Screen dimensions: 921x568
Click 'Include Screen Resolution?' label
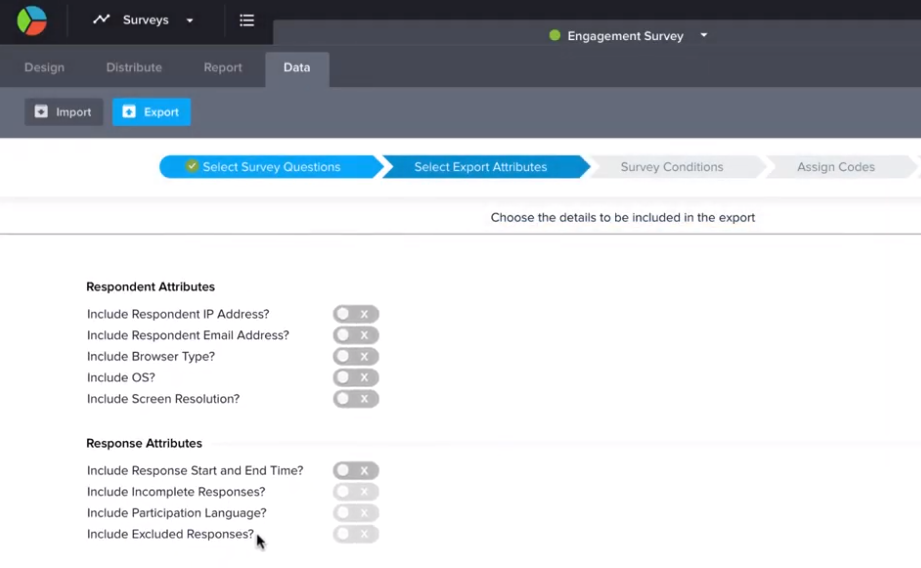click(x=163, y=399)
